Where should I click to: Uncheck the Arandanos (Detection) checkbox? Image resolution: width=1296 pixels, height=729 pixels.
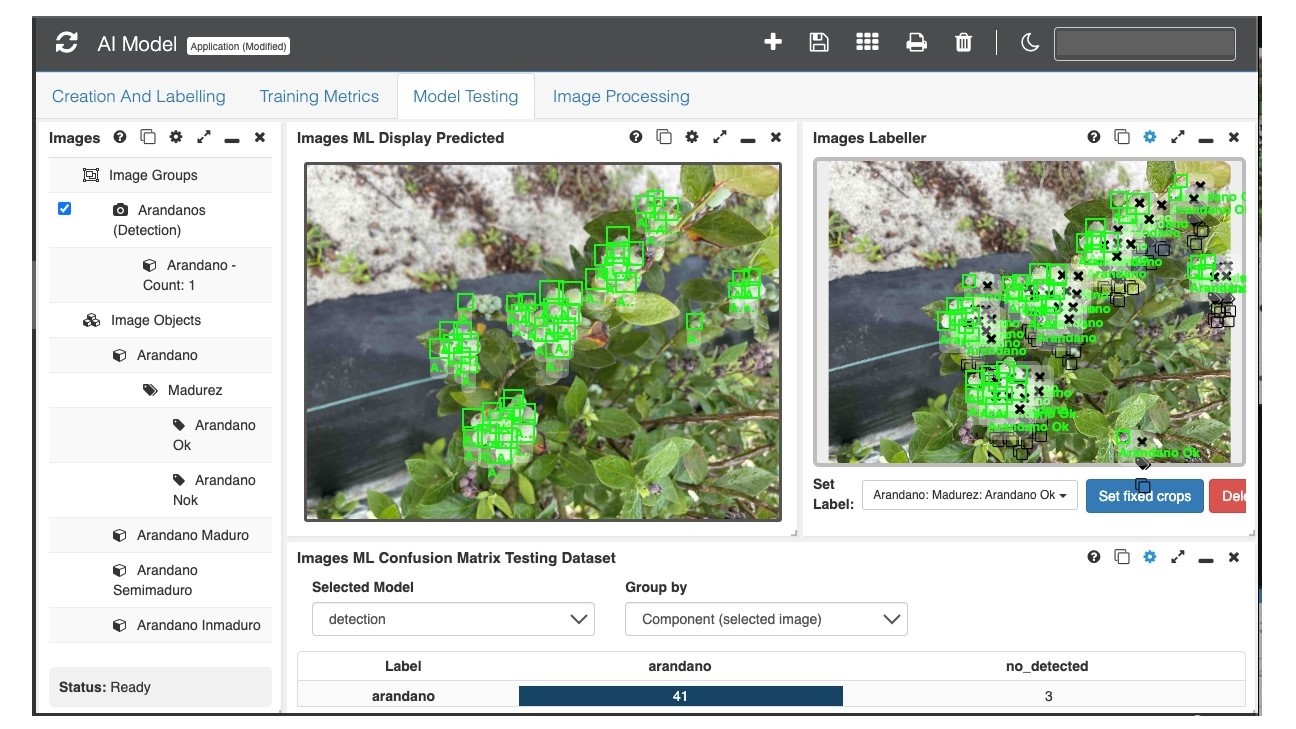pyautogui.click(x=65, y=209)
